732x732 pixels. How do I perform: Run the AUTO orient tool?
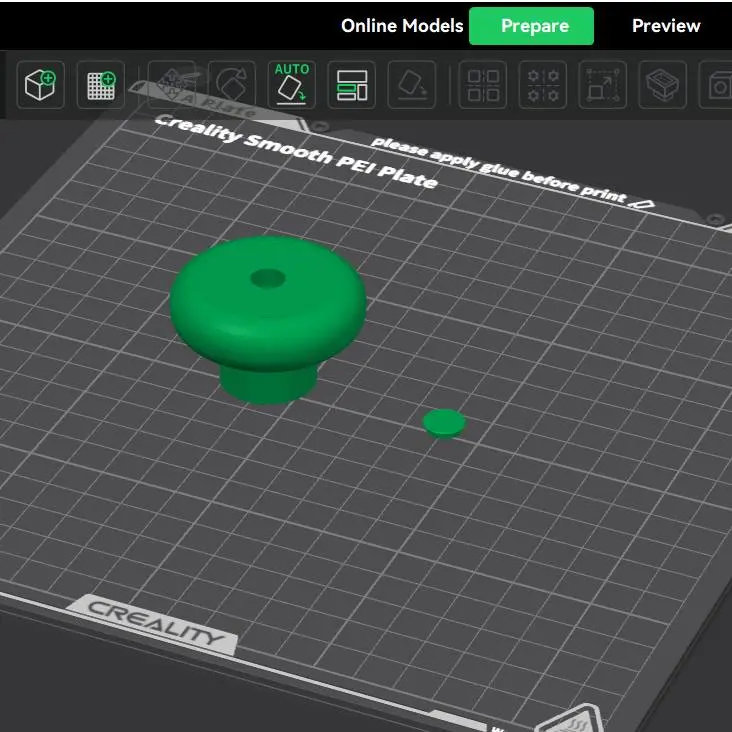coord(292,85)
